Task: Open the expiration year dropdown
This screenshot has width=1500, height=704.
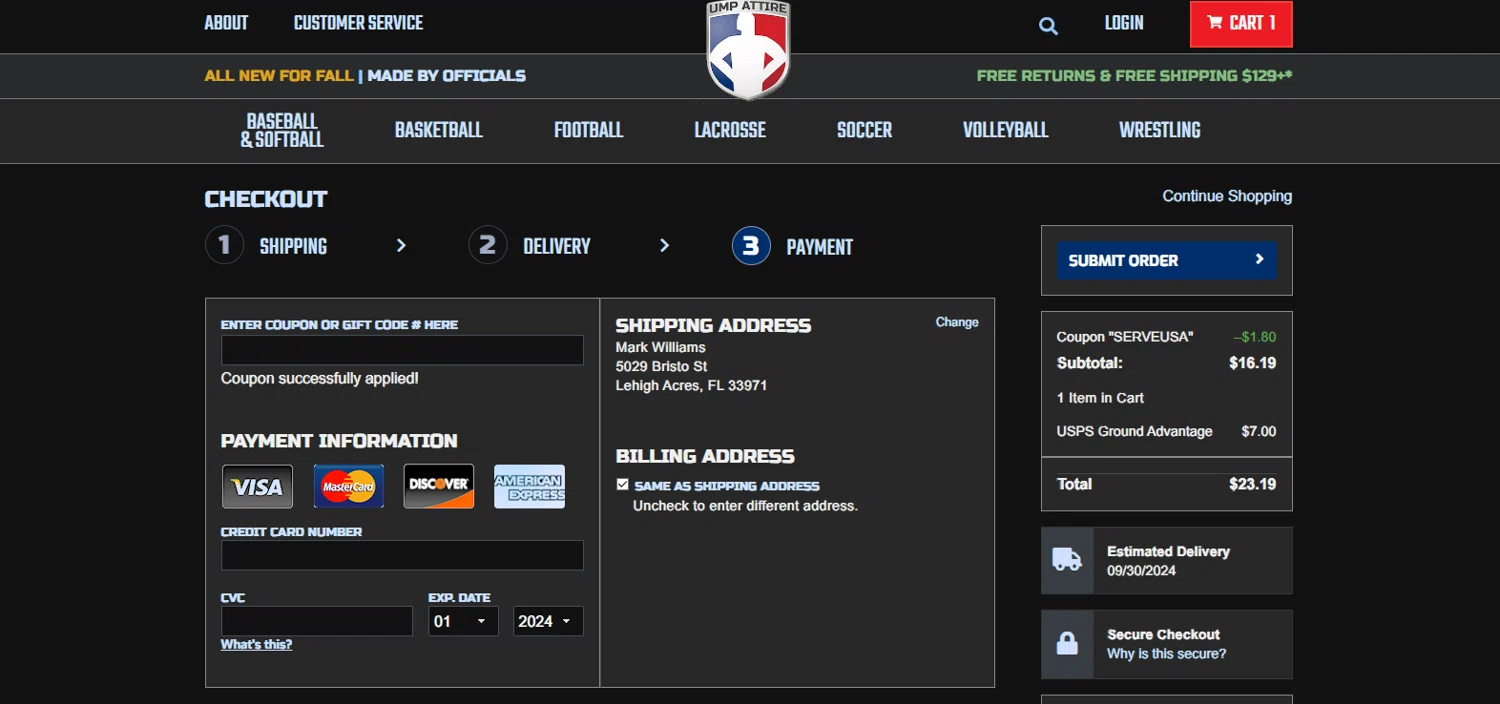Action: pos(548,621)
